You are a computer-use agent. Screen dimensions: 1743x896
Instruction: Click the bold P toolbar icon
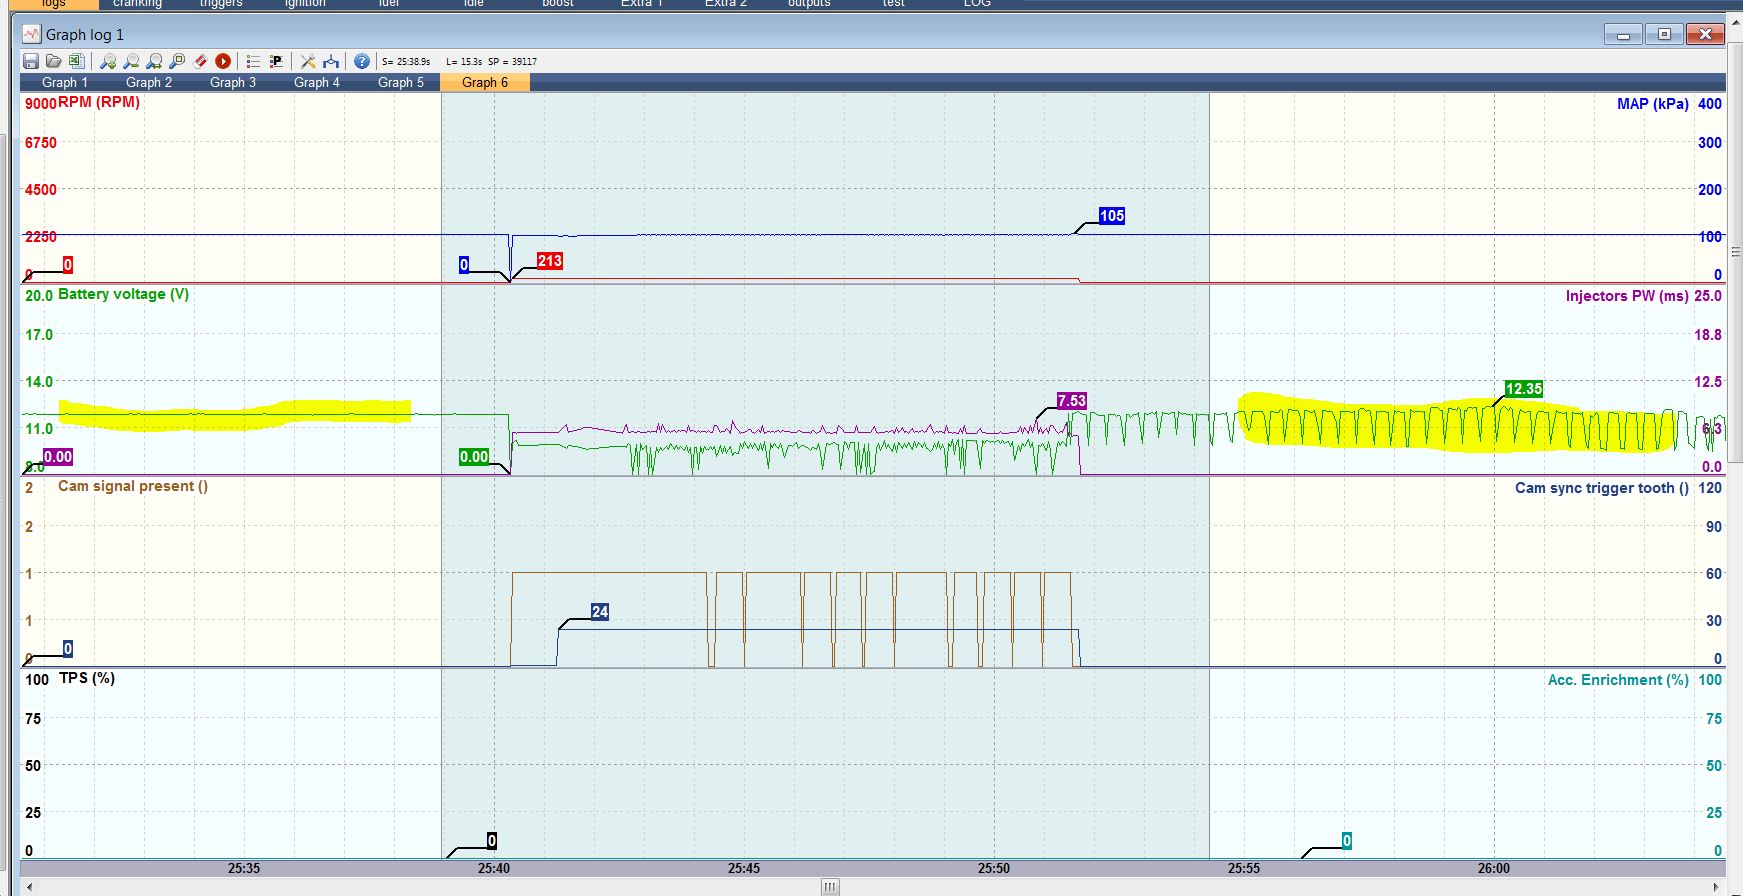pos(276,62)
